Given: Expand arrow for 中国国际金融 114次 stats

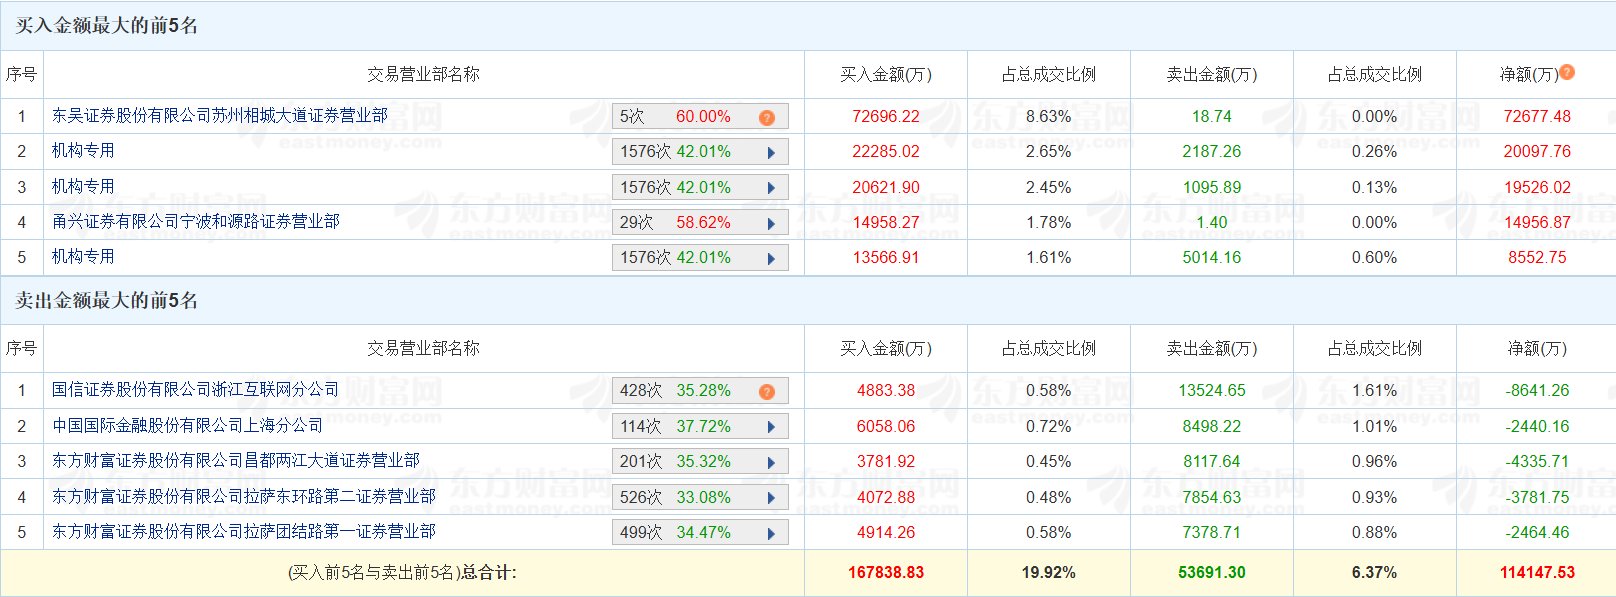Looking at the screenshot, I should [771, 427].
